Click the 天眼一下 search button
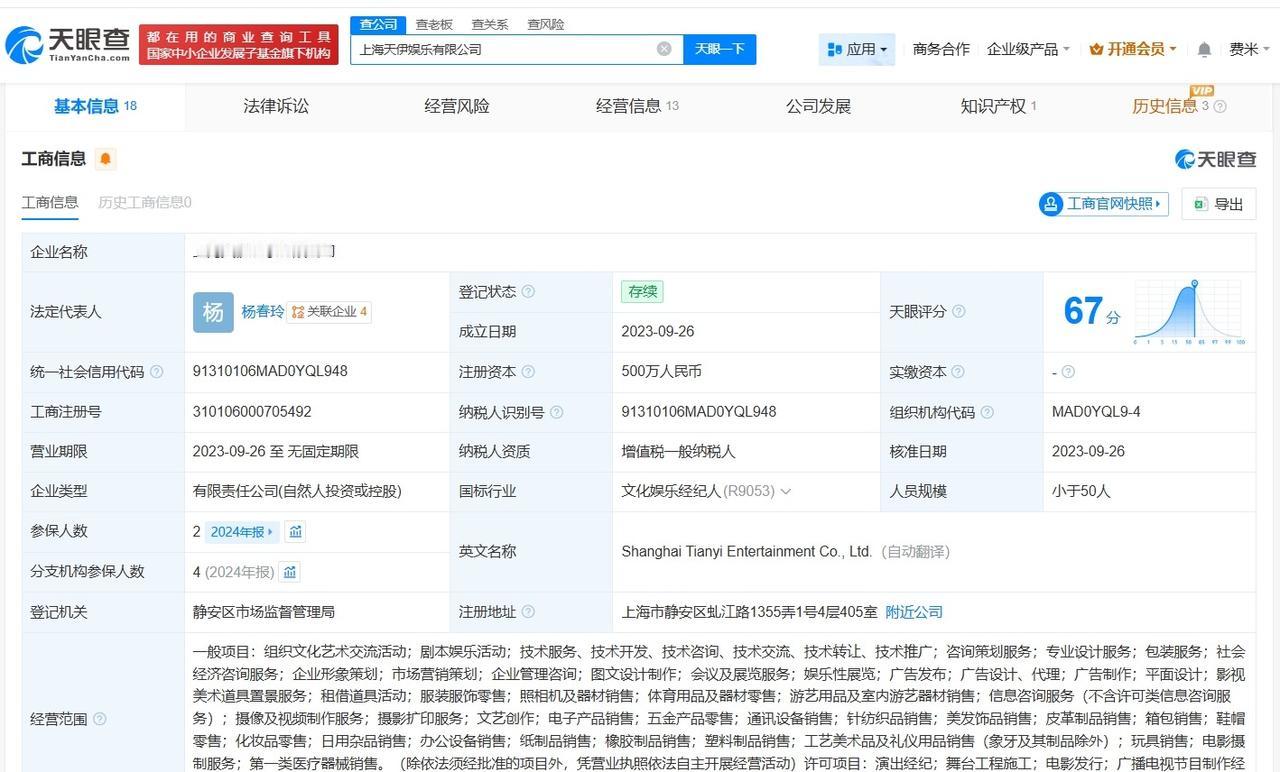Viewport: 1280px width, 772px height. [722, 48]
